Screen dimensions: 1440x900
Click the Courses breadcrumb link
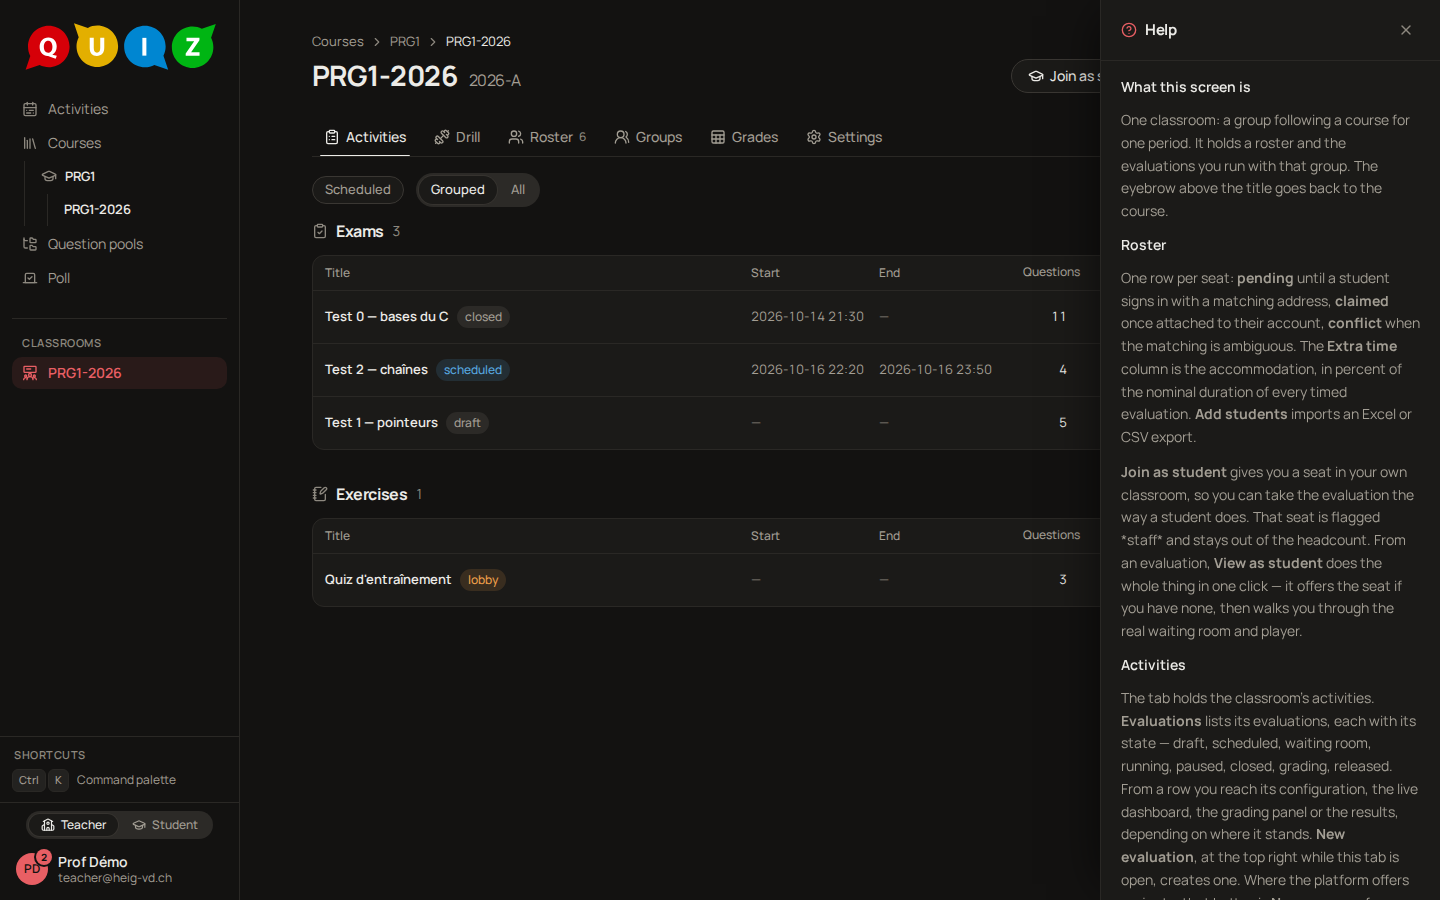pos(337,41)
